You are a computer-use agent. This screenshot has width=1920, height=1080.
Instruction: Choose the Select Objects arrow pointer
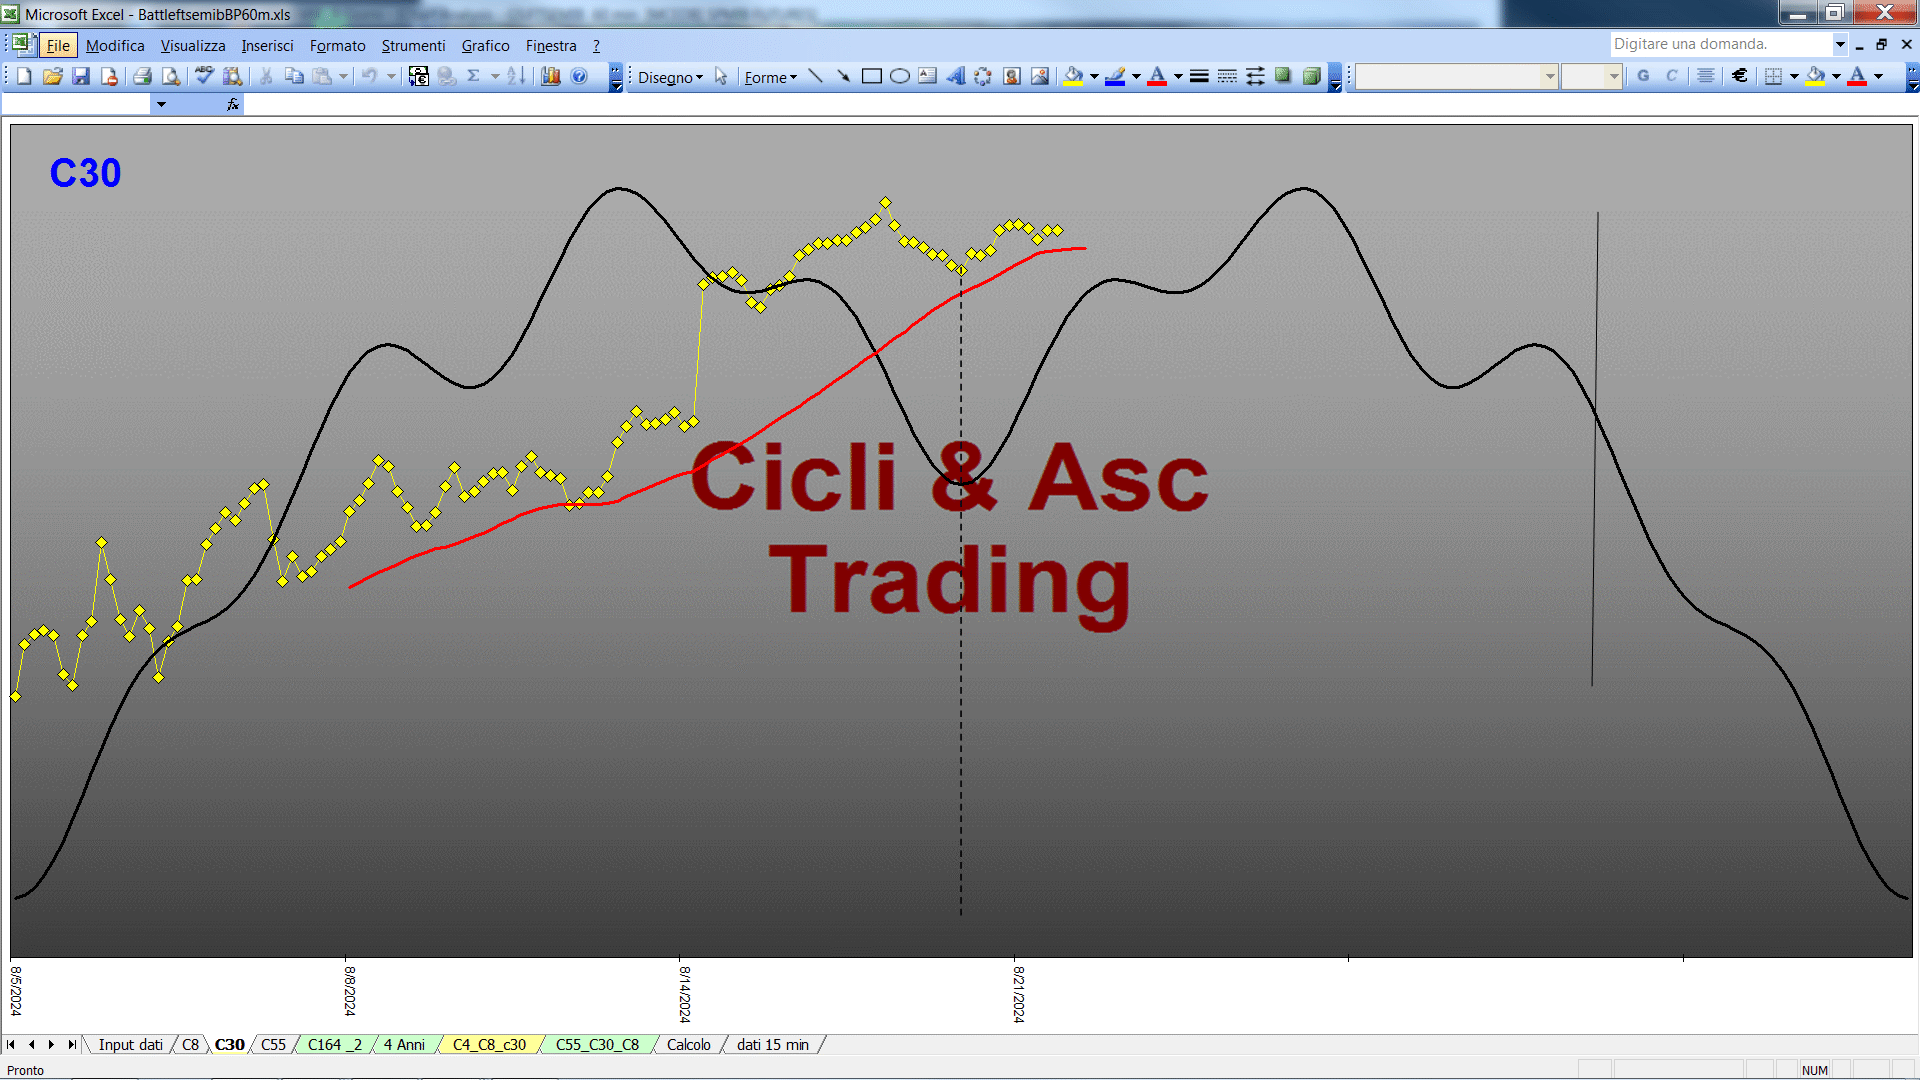point(721,76)
